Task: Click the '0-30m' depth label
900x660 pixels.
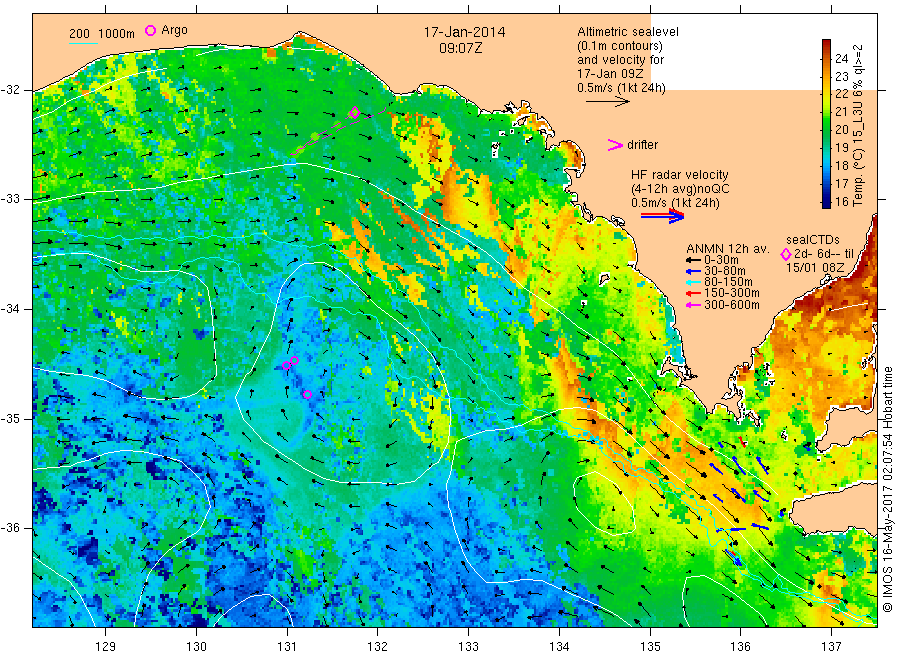Action: tap(721, 260)
